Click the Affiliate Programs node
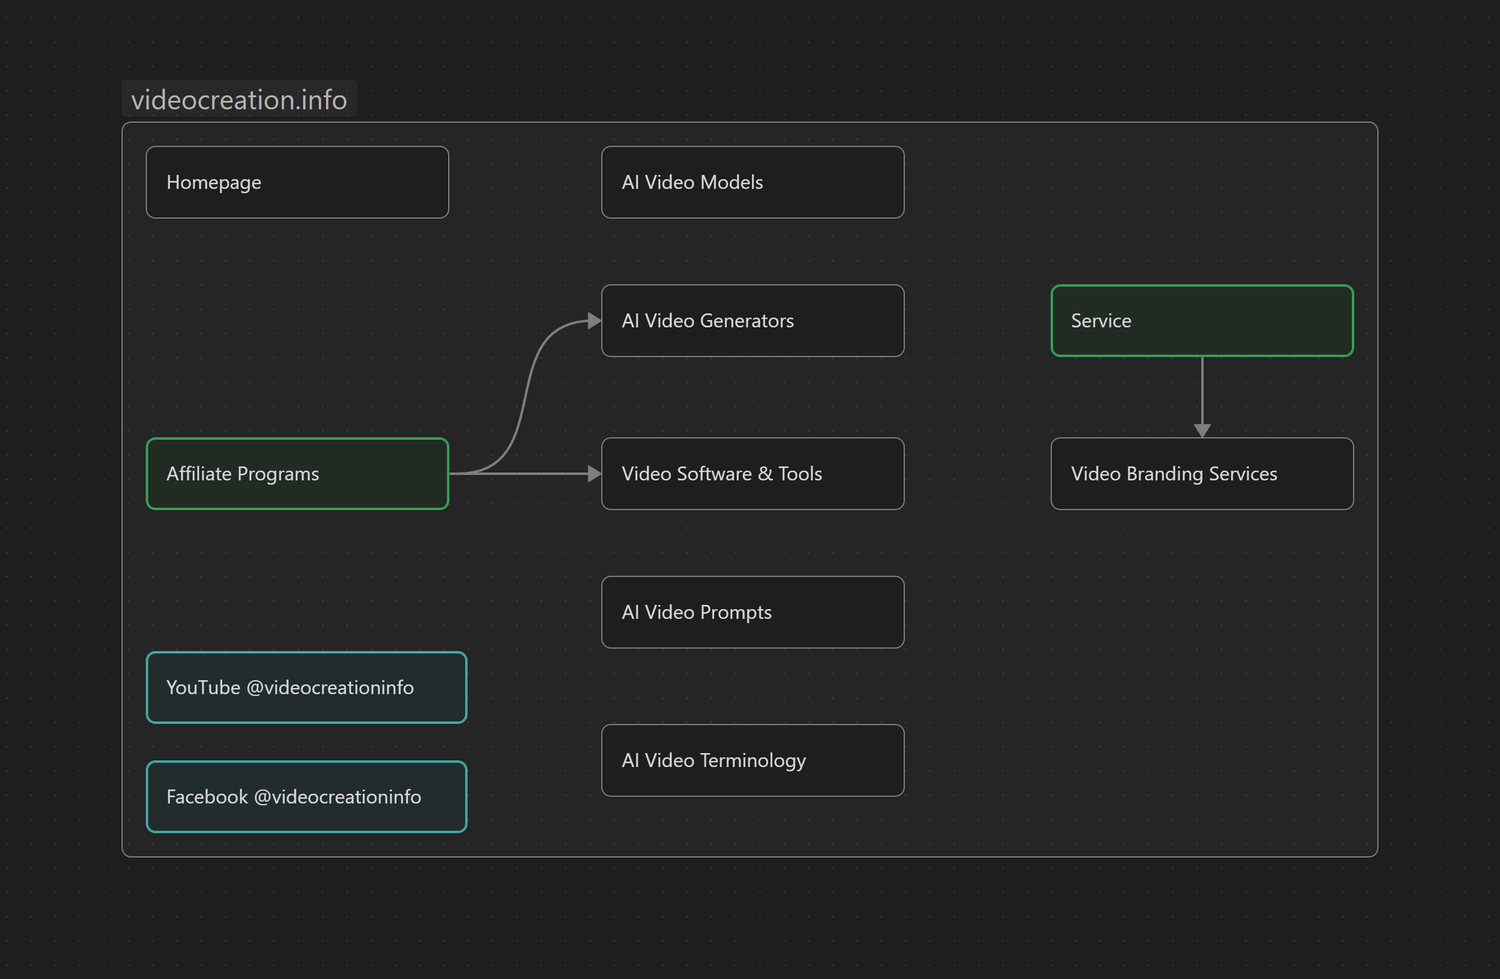This screenshot has width=1500, height=979. pyautogui.click(x=297, y=474)
